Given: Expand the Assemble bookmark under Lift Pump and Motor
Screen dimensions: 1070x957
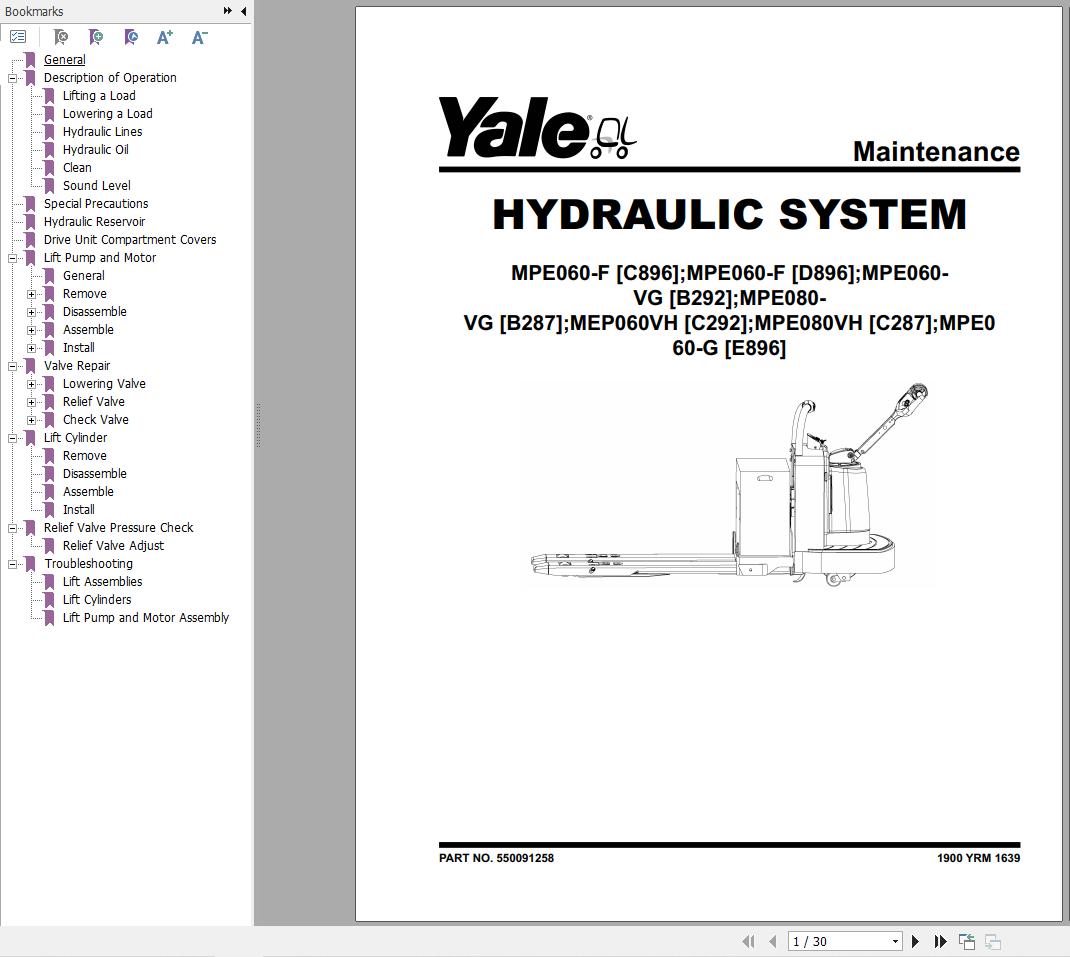Looking at the screenshot, I should [x=31, y=330].
